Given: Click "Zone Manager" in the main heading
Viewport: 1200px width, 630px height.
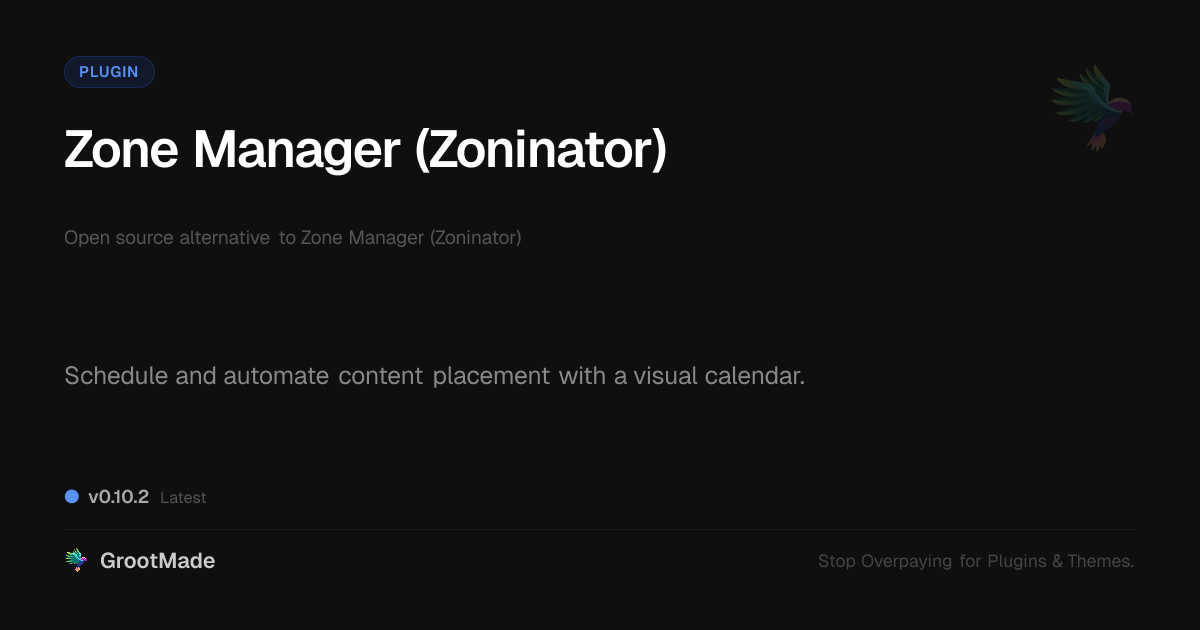Looking at the screenshot, I should point(231,149).
